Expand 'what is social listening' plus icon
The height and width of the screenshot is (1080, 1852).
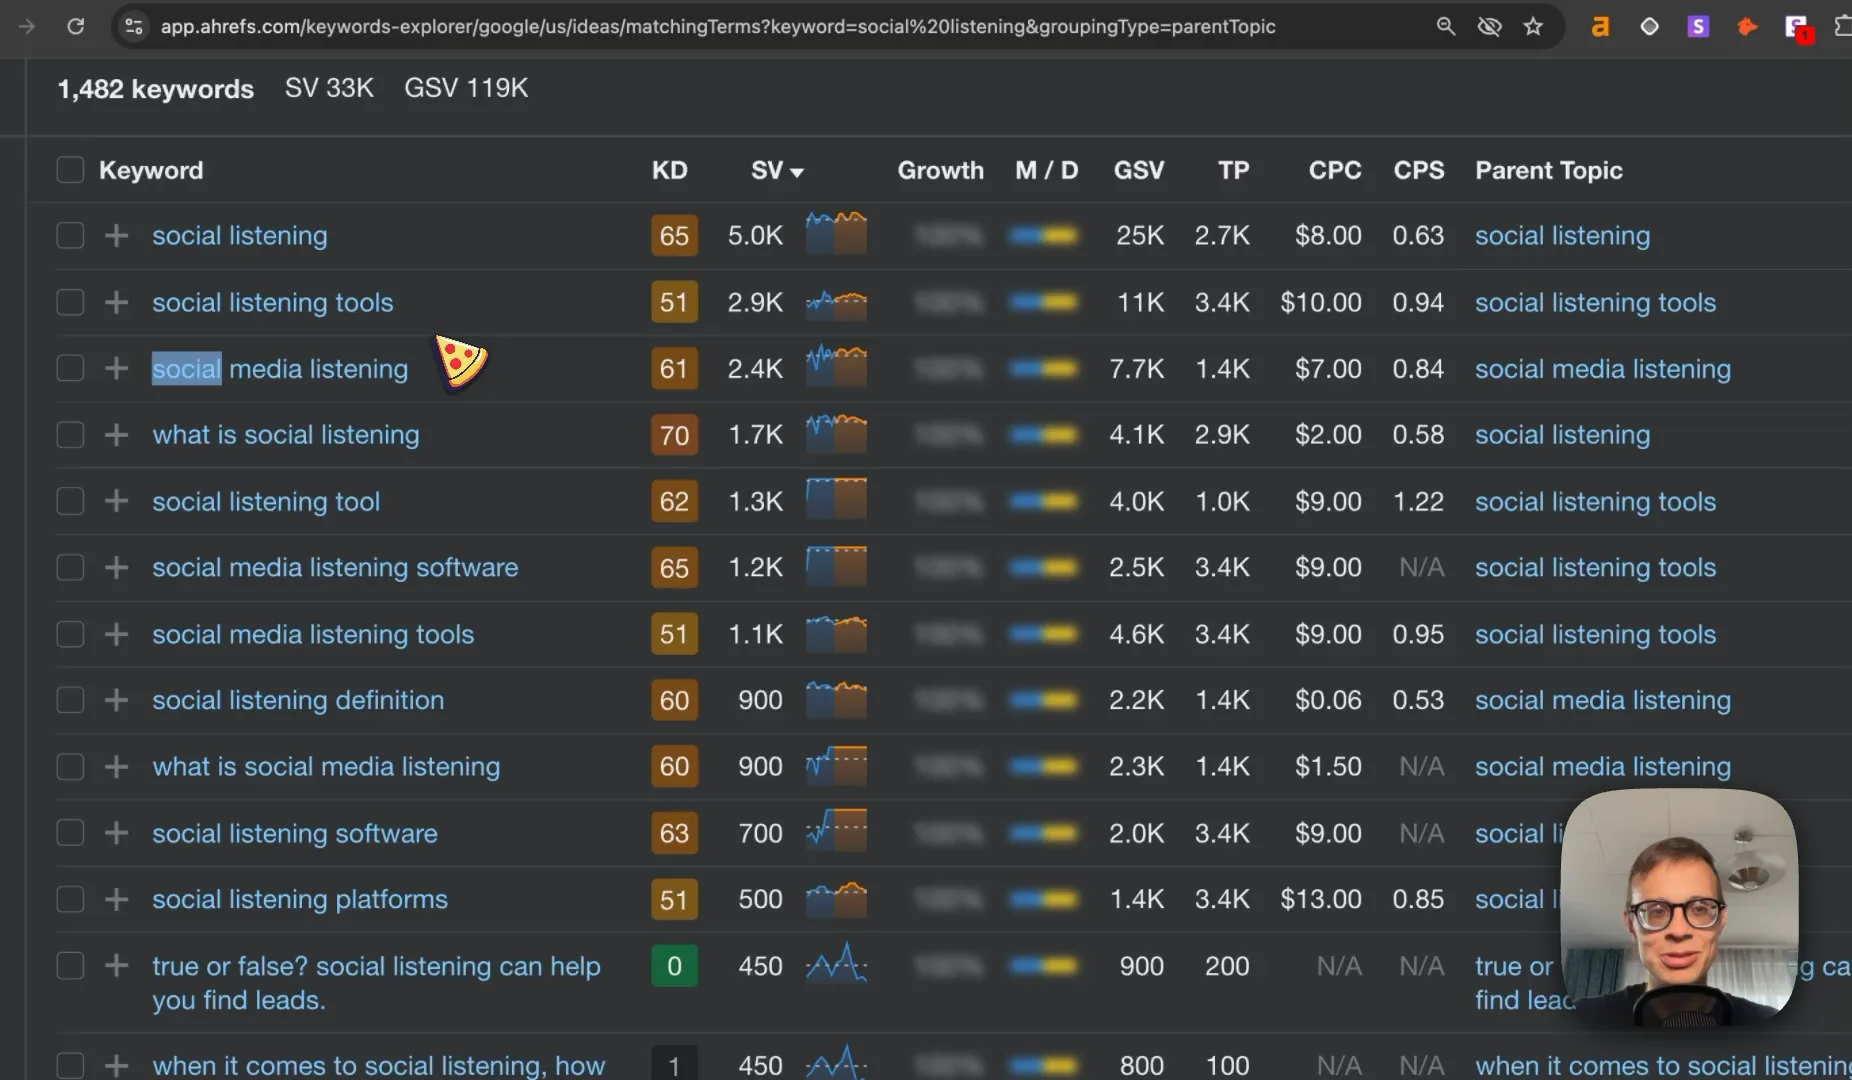coord(116,435)
